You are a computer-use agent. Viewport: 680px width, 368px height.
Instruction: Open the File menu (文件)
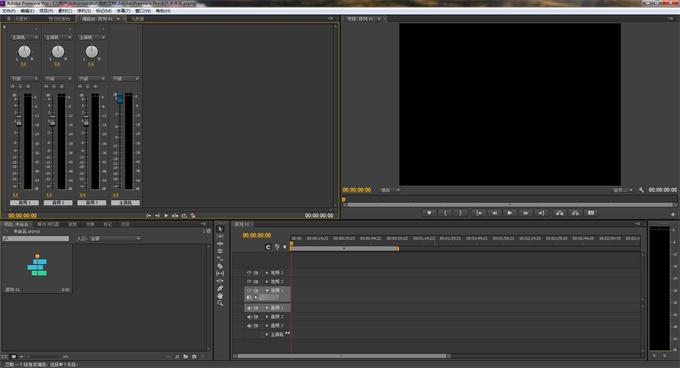click(x=9, y=10)
